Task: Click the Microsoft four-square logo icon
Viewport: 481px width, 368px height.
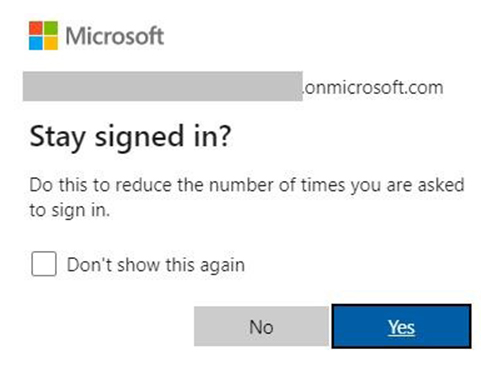Action: click(43, 36)
